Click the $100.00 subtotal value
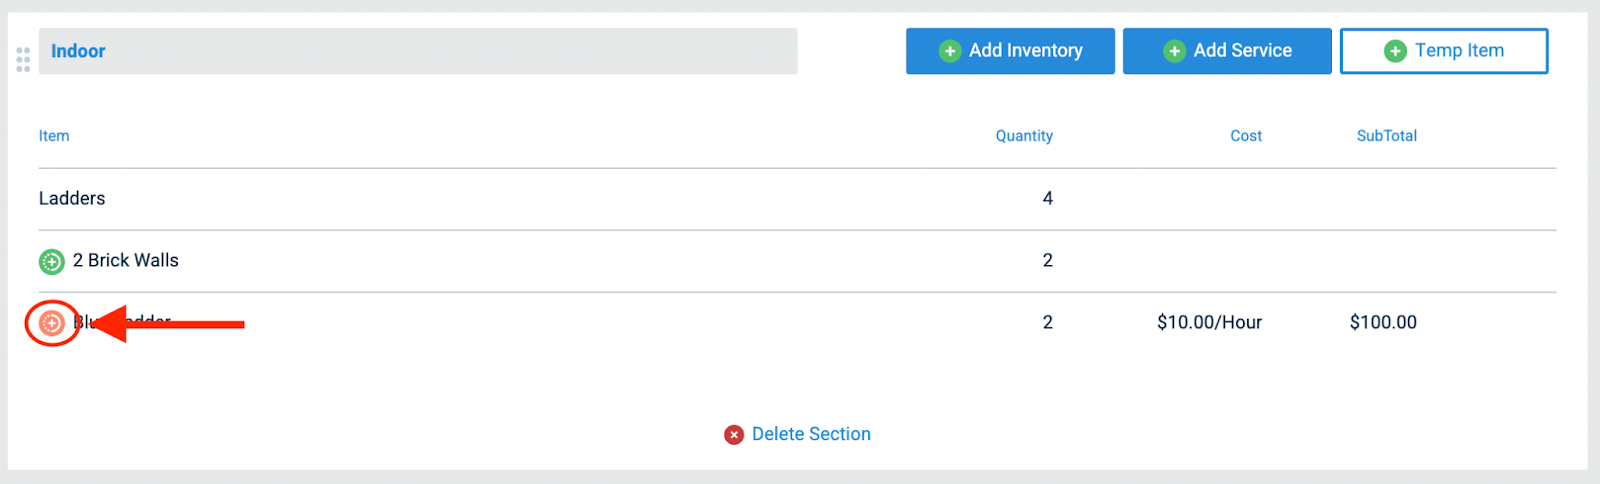The height and width of the screenshot is (484, 1600). pyautogui.click(x=1383, y=322)
